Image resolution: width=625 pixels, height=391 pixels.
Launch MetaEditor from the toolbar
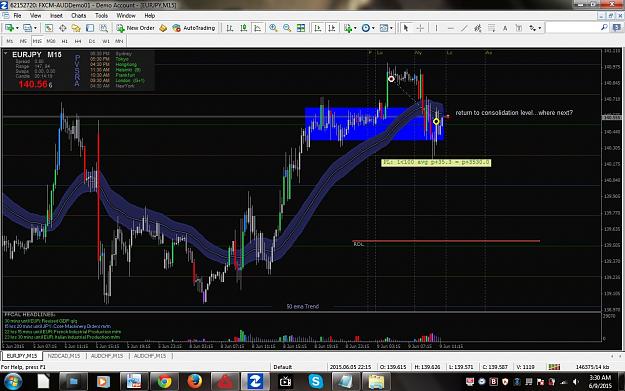pyautogui.click(x=163, y=28)
